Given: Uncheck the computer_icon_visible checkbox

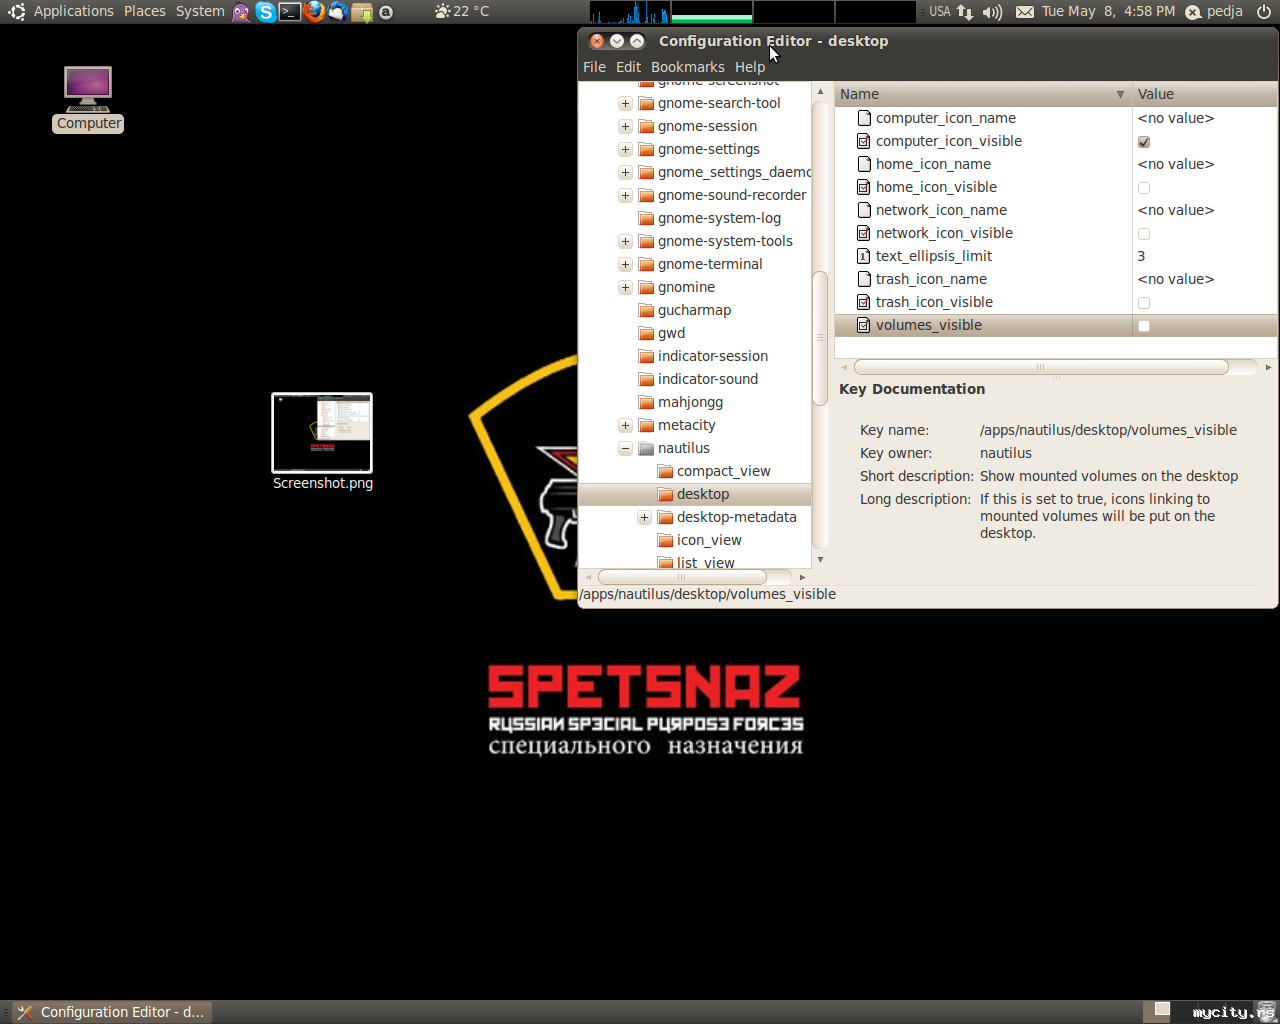Looking at the screenshot, I should click(1144, 142).
